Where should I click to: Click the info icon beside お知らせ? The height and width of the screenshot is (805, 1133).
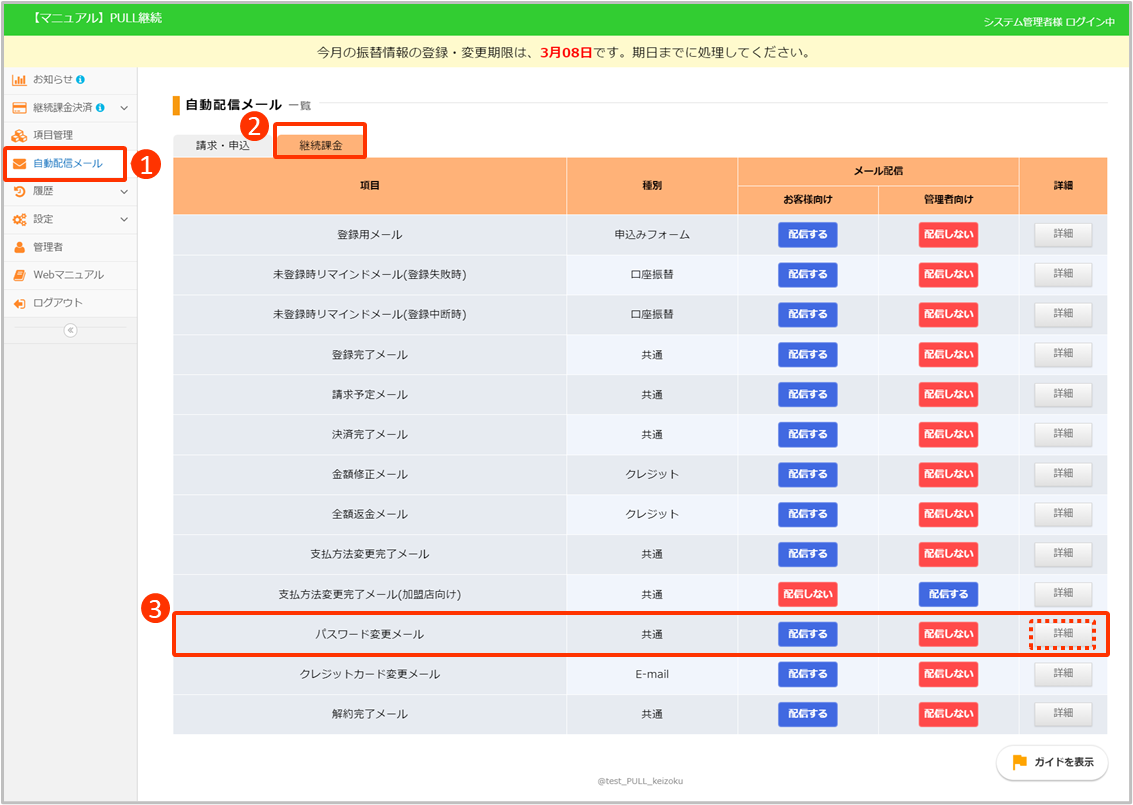[x=80, y=79]
